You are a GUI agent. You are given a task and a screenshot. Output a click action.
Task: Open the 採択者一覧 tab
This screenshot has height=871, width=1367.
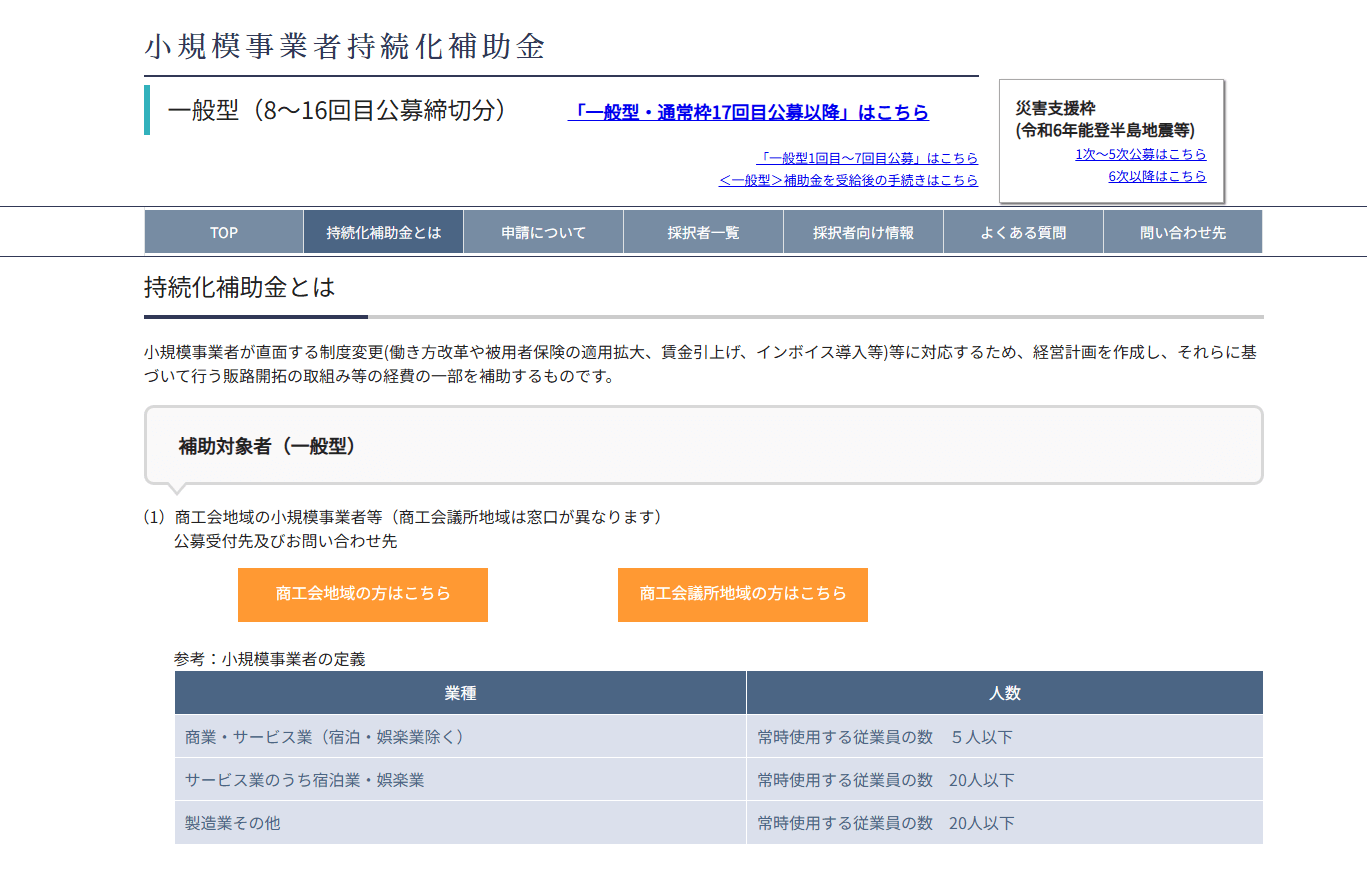(703, 231)
